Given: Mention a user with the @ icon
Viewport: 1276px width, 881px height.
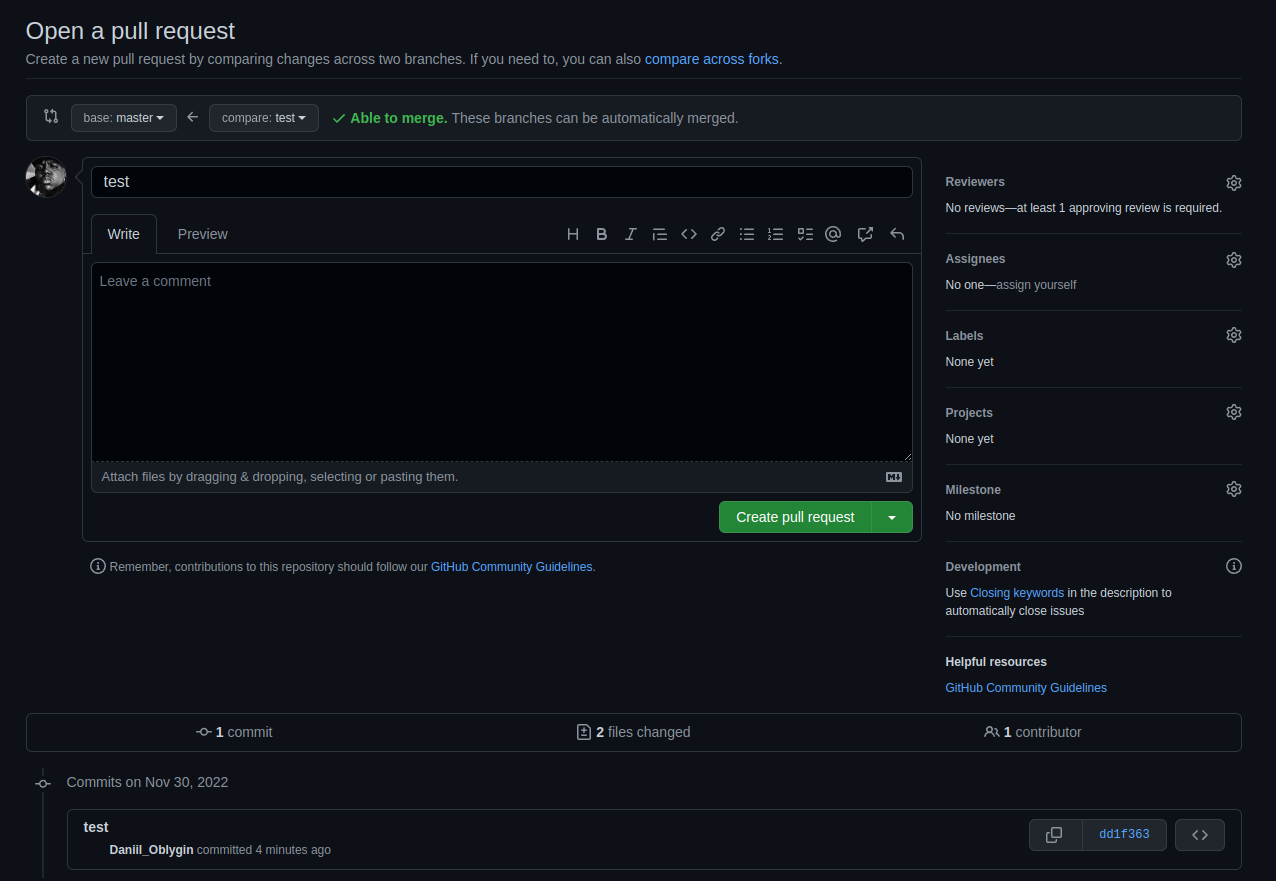Looking at the screenshot, I should (x=833, y=234).
